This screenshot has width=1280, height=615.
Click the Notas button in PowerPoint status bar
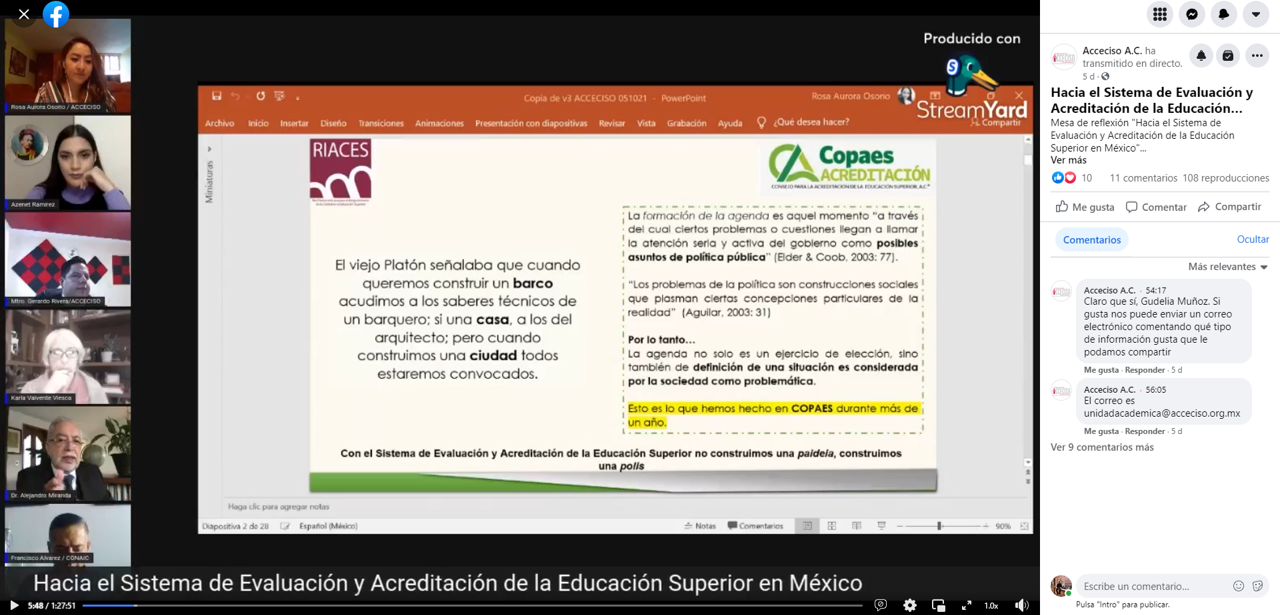pyautogui.click(x=700, y=526)
